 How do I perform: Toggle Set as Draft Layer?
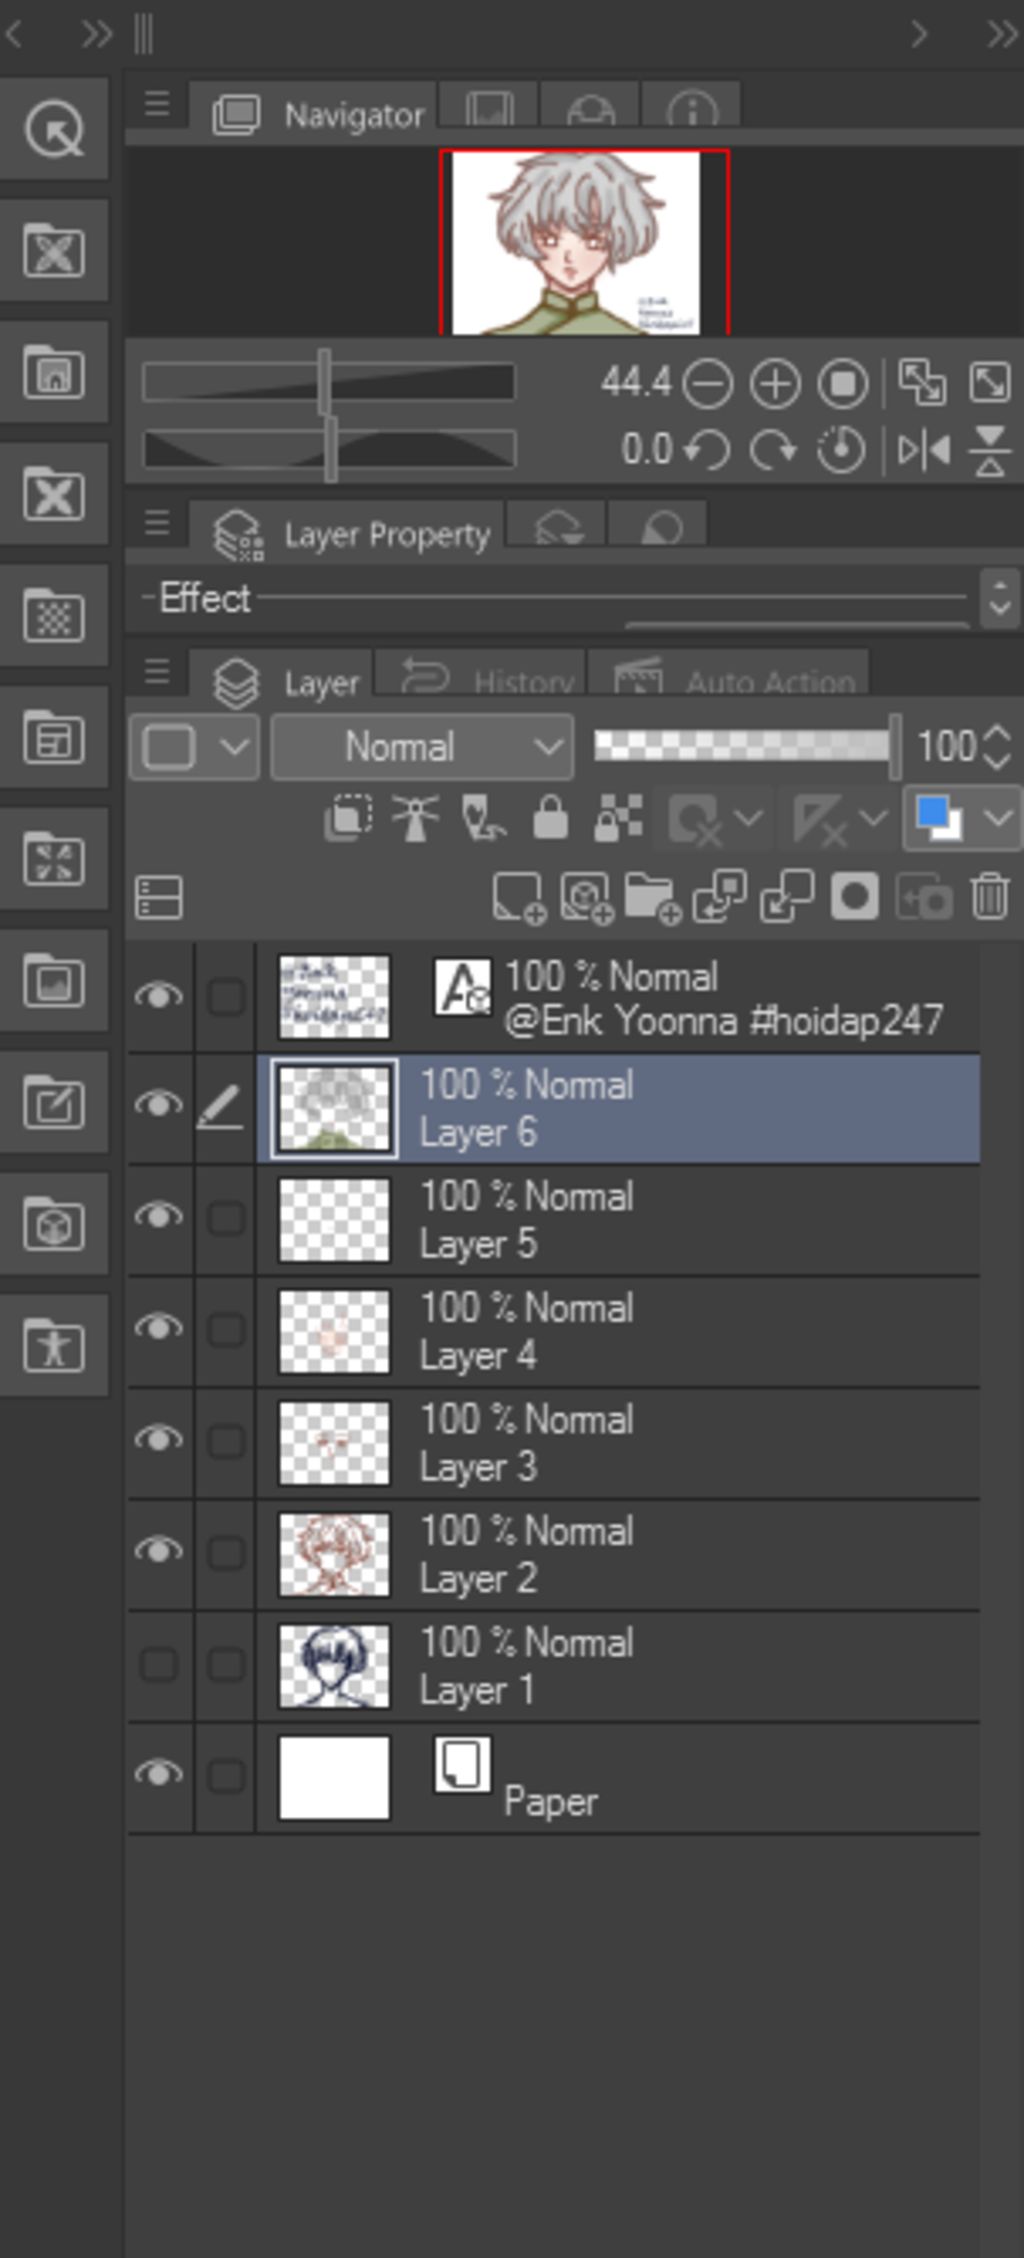tap(483, 818)
